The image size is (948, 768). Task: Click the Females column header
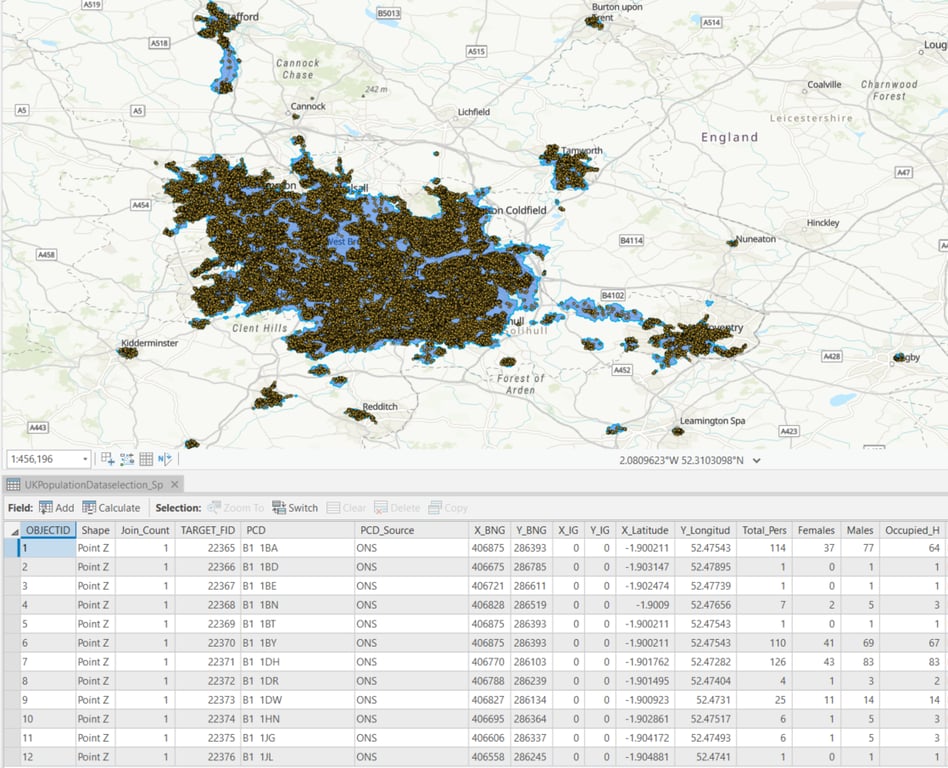tap(816, 531)
